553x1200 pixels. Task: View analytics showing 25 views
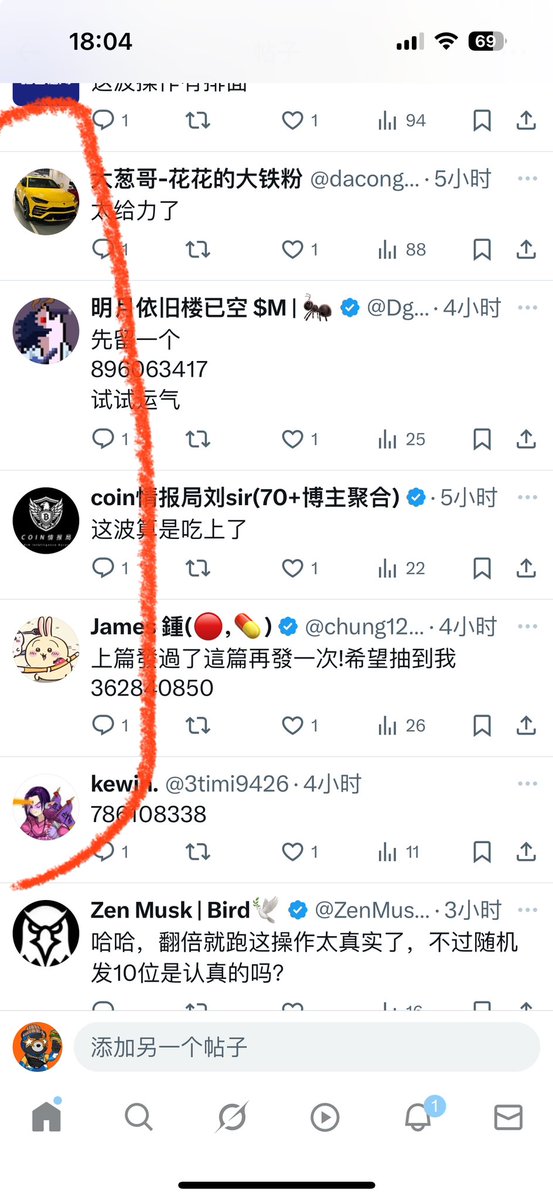point(401,438)
